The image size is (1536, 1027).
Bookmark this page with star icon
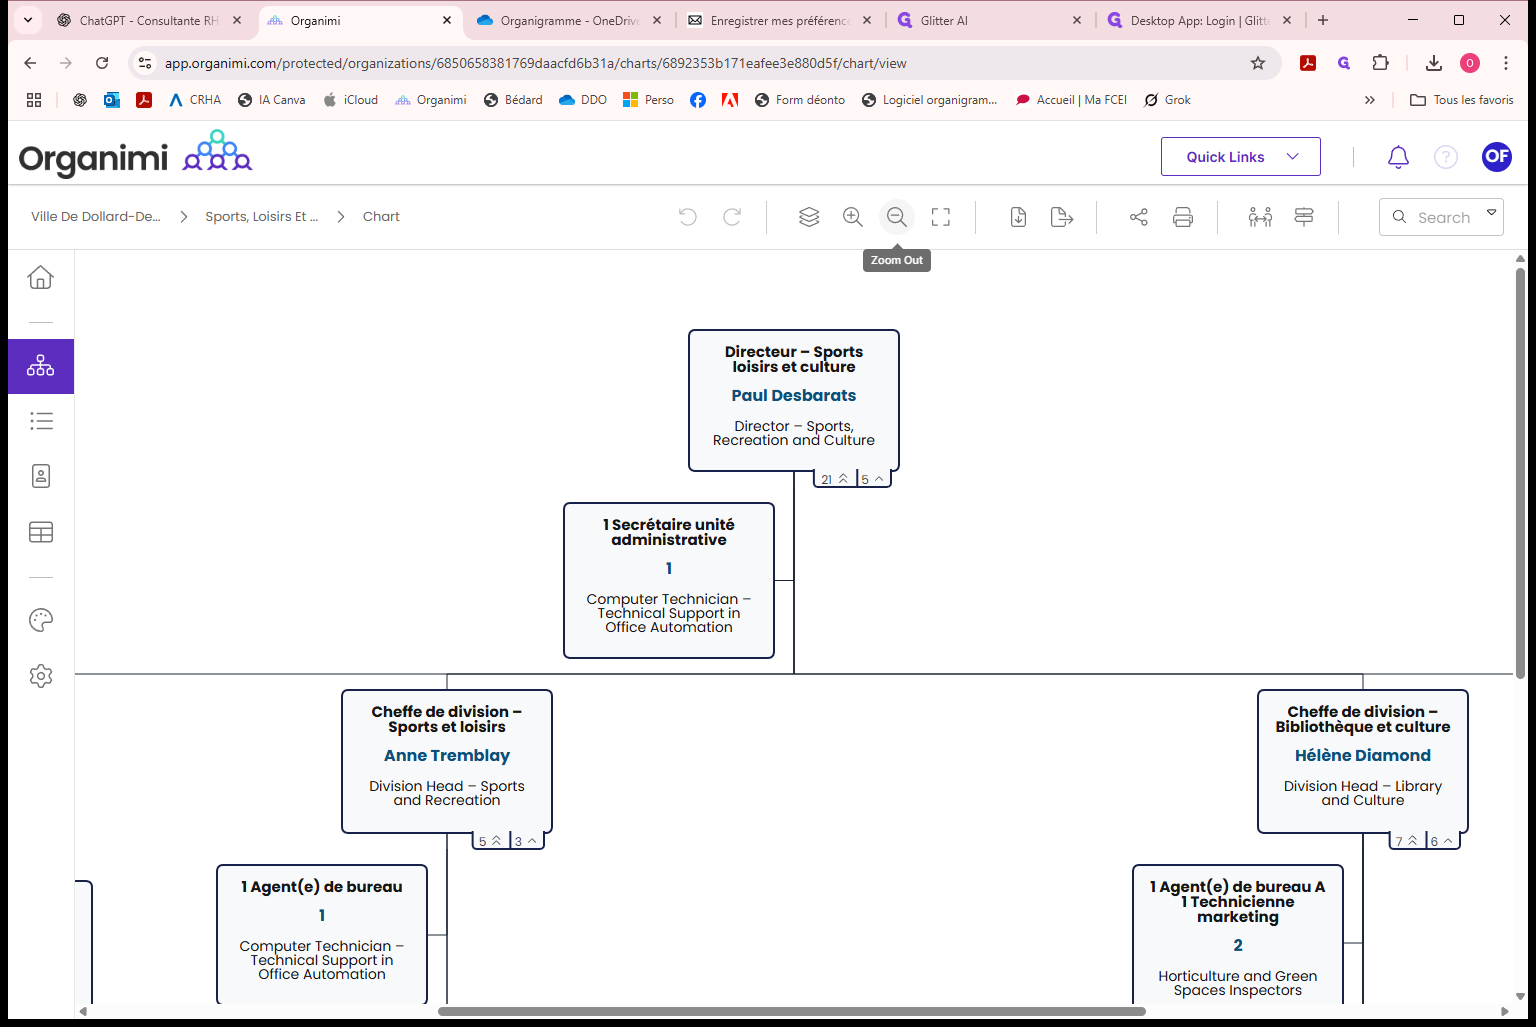click(x=1258, y=63)
